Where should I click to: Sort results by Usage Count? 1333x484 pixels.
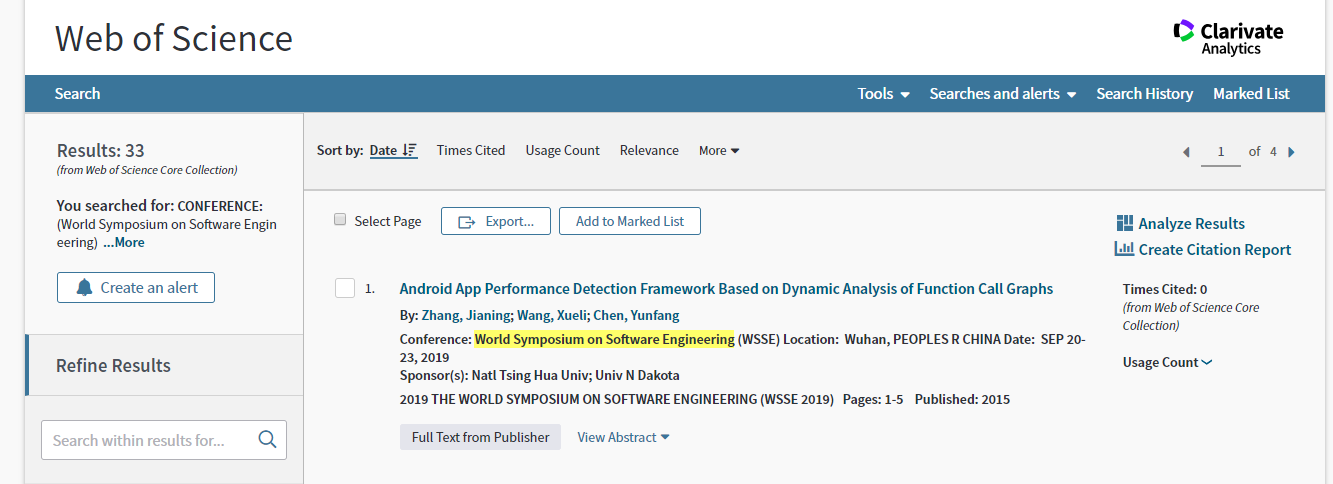coord(562,150)
